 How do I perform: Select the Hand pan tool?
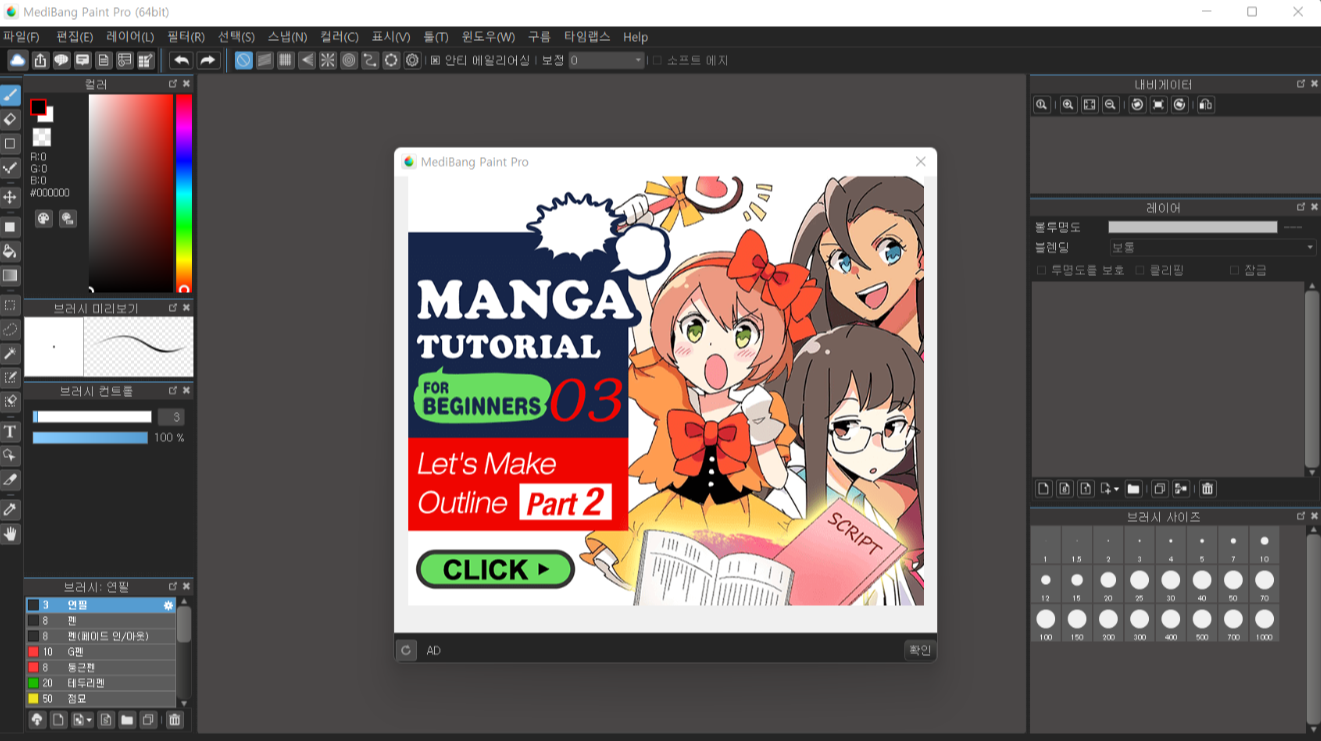tap(10, 534)
